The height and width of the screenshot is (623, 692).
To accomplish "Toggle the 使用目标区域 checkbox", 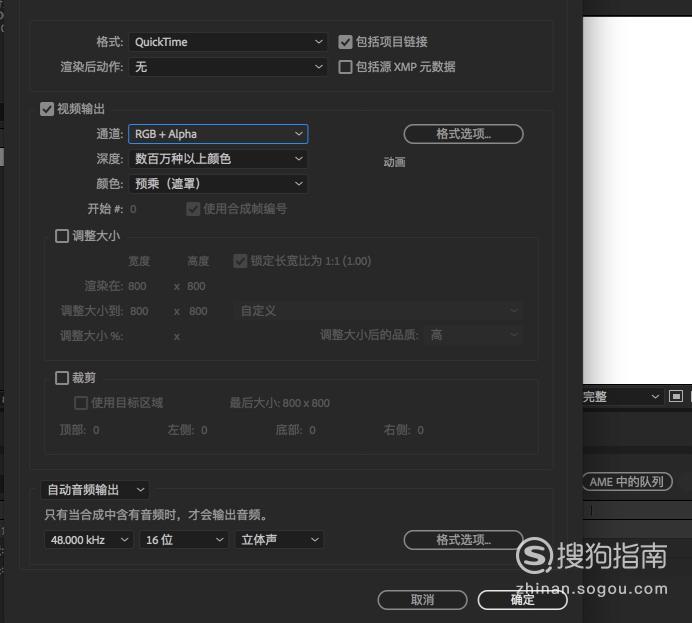I will (x=81, y=403).
